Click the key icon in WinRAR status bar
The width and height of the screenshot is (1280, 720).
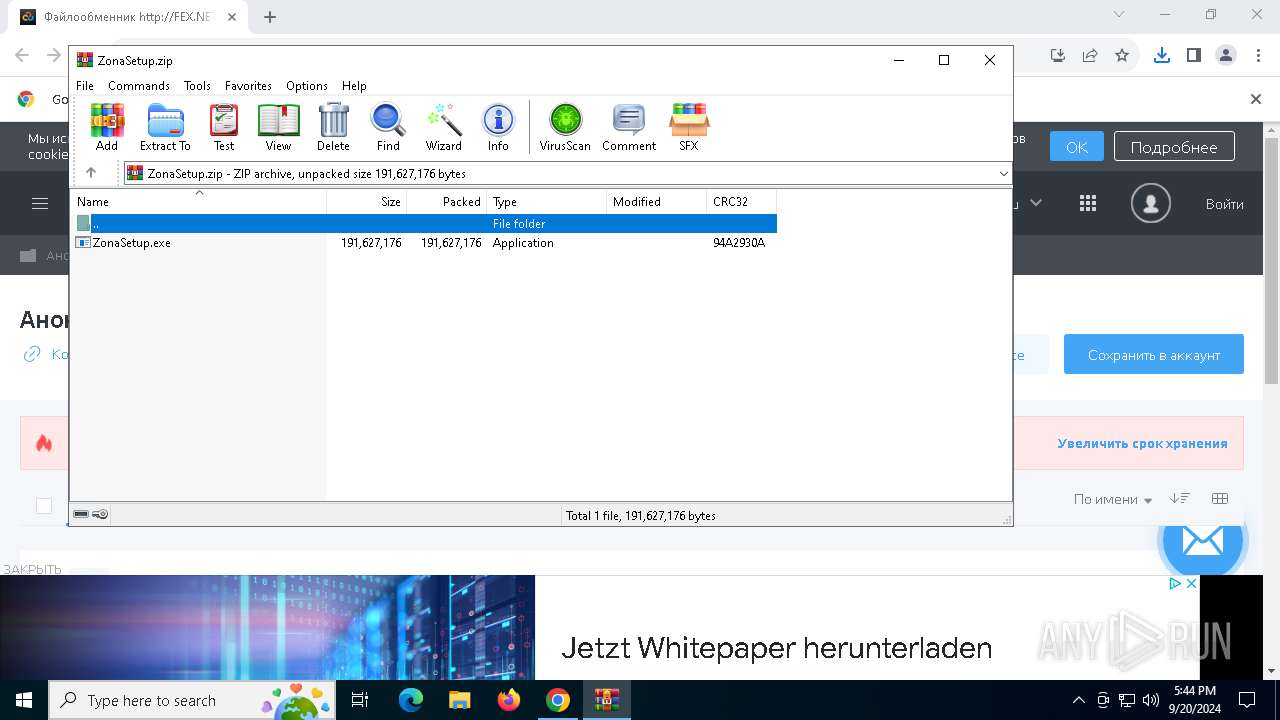100,515
